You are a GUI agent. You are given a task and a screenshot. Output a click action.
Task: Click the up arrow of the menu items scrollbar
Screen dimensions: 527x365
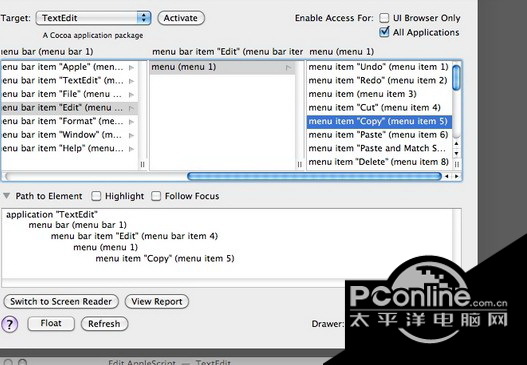click(456, 144)
